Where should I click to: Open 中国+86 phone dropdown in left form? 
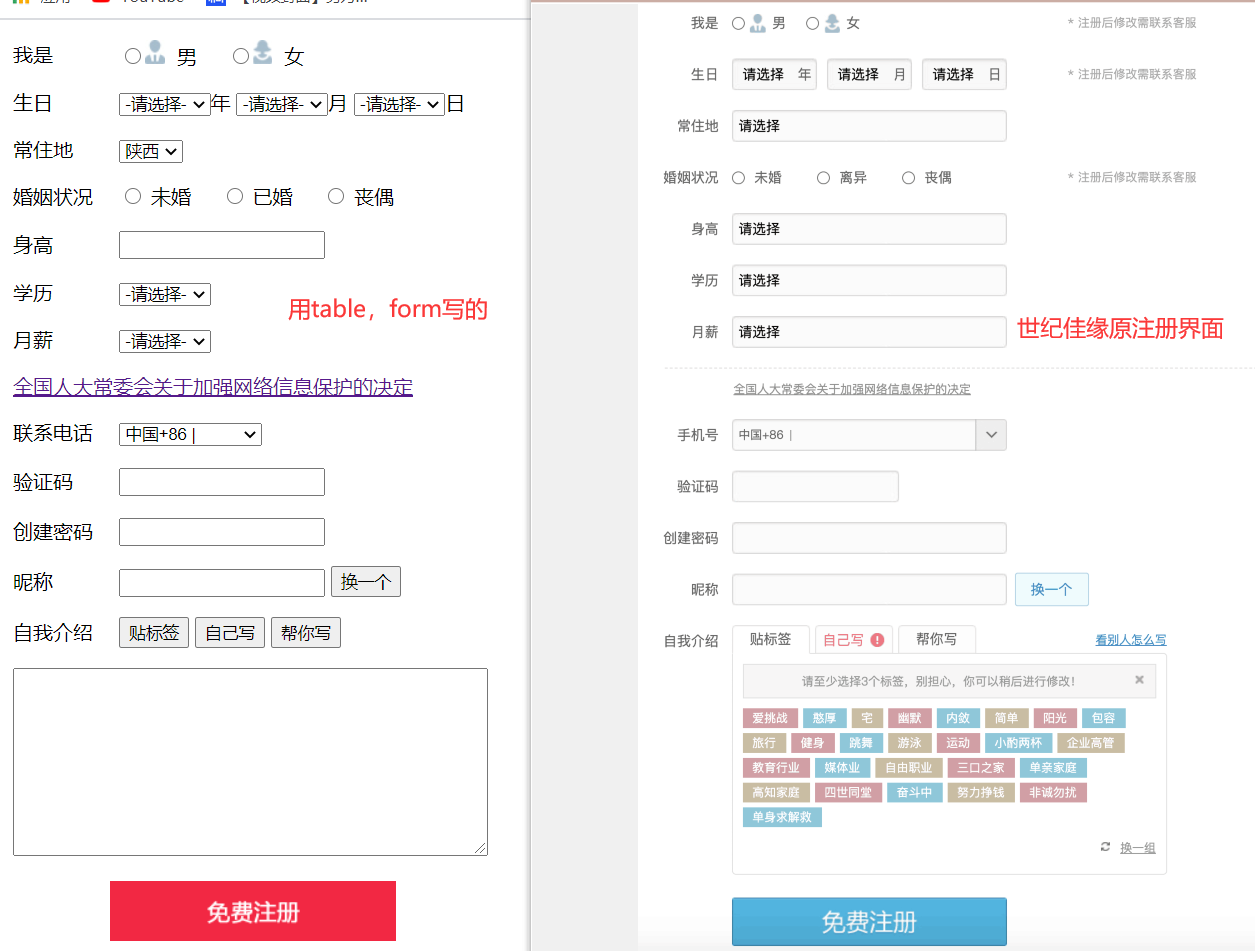190,434
